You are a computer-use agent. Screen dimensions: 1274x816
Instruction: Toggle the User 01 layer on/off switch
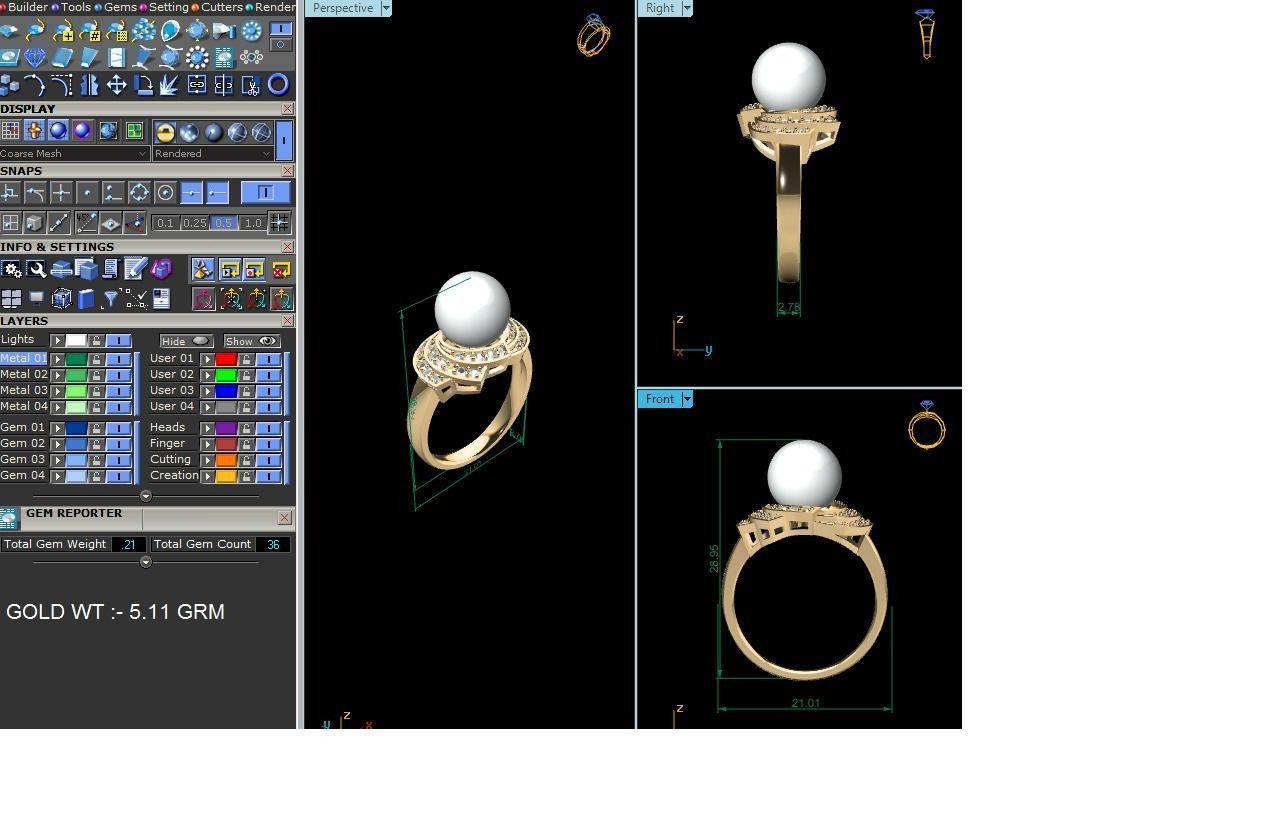pos(269,358)
